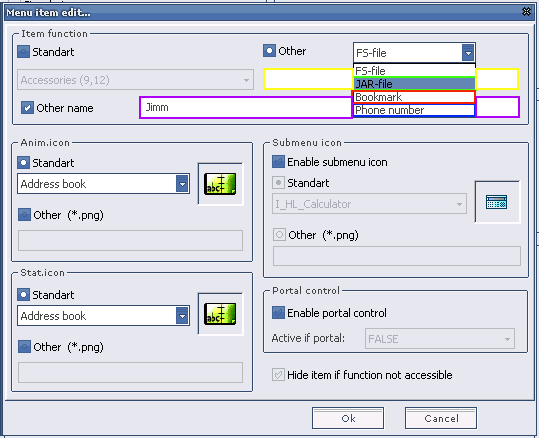Toggle Enable submenu icon checkbox

[x=278, y=162]
